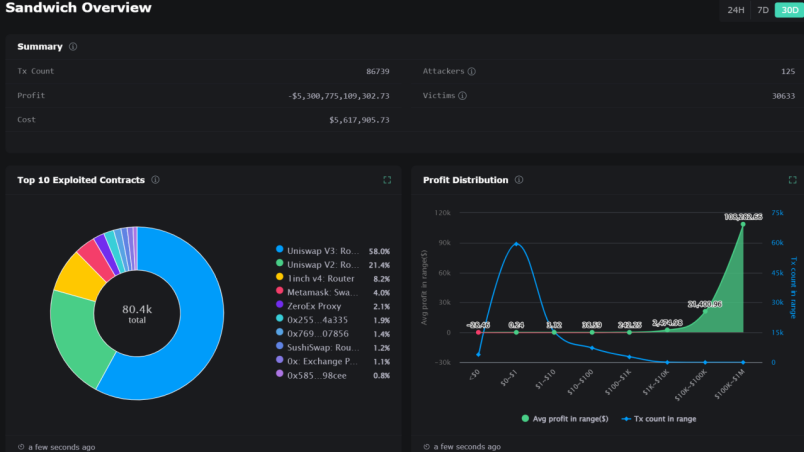Click the clock icon under the donut chart

[x=21, y=447]
